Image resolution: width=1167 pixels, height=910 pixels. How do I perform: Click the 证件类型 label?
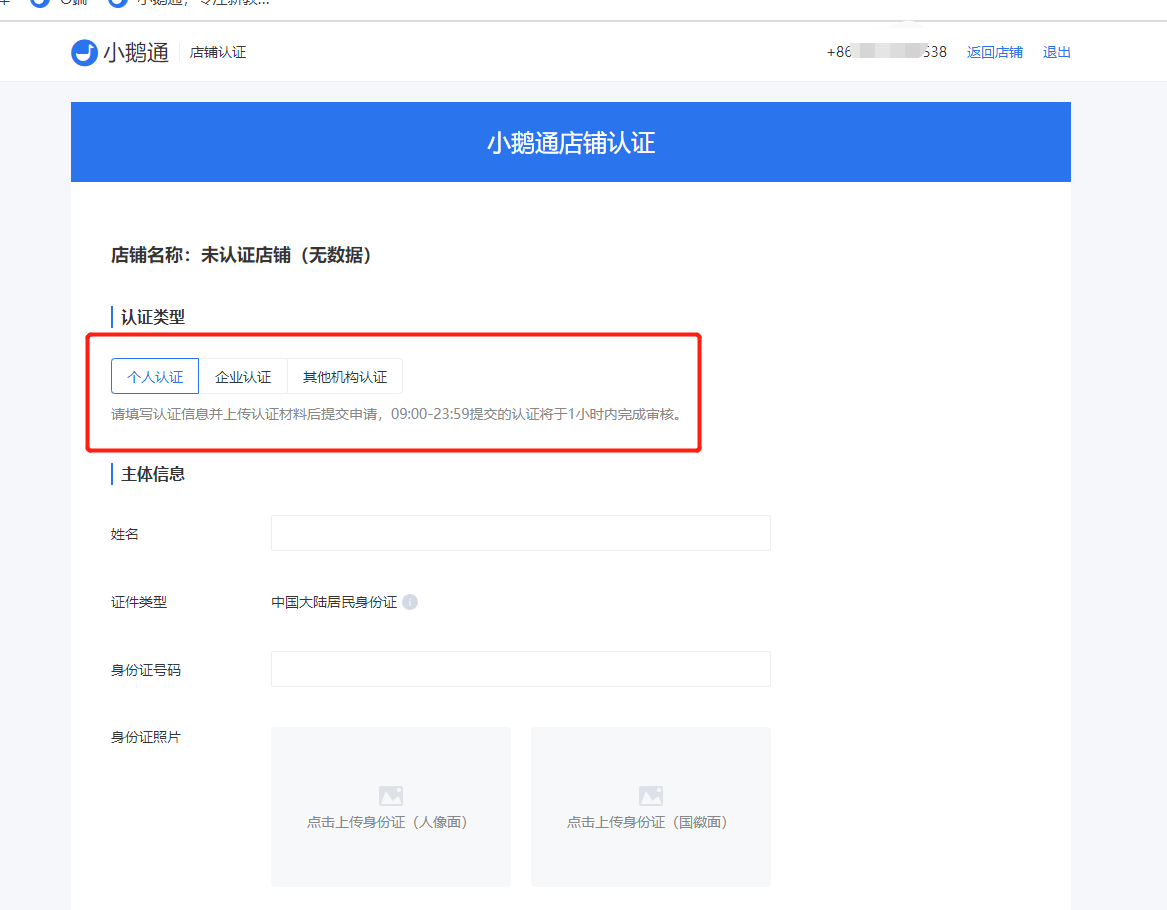(x=138, y=602)
